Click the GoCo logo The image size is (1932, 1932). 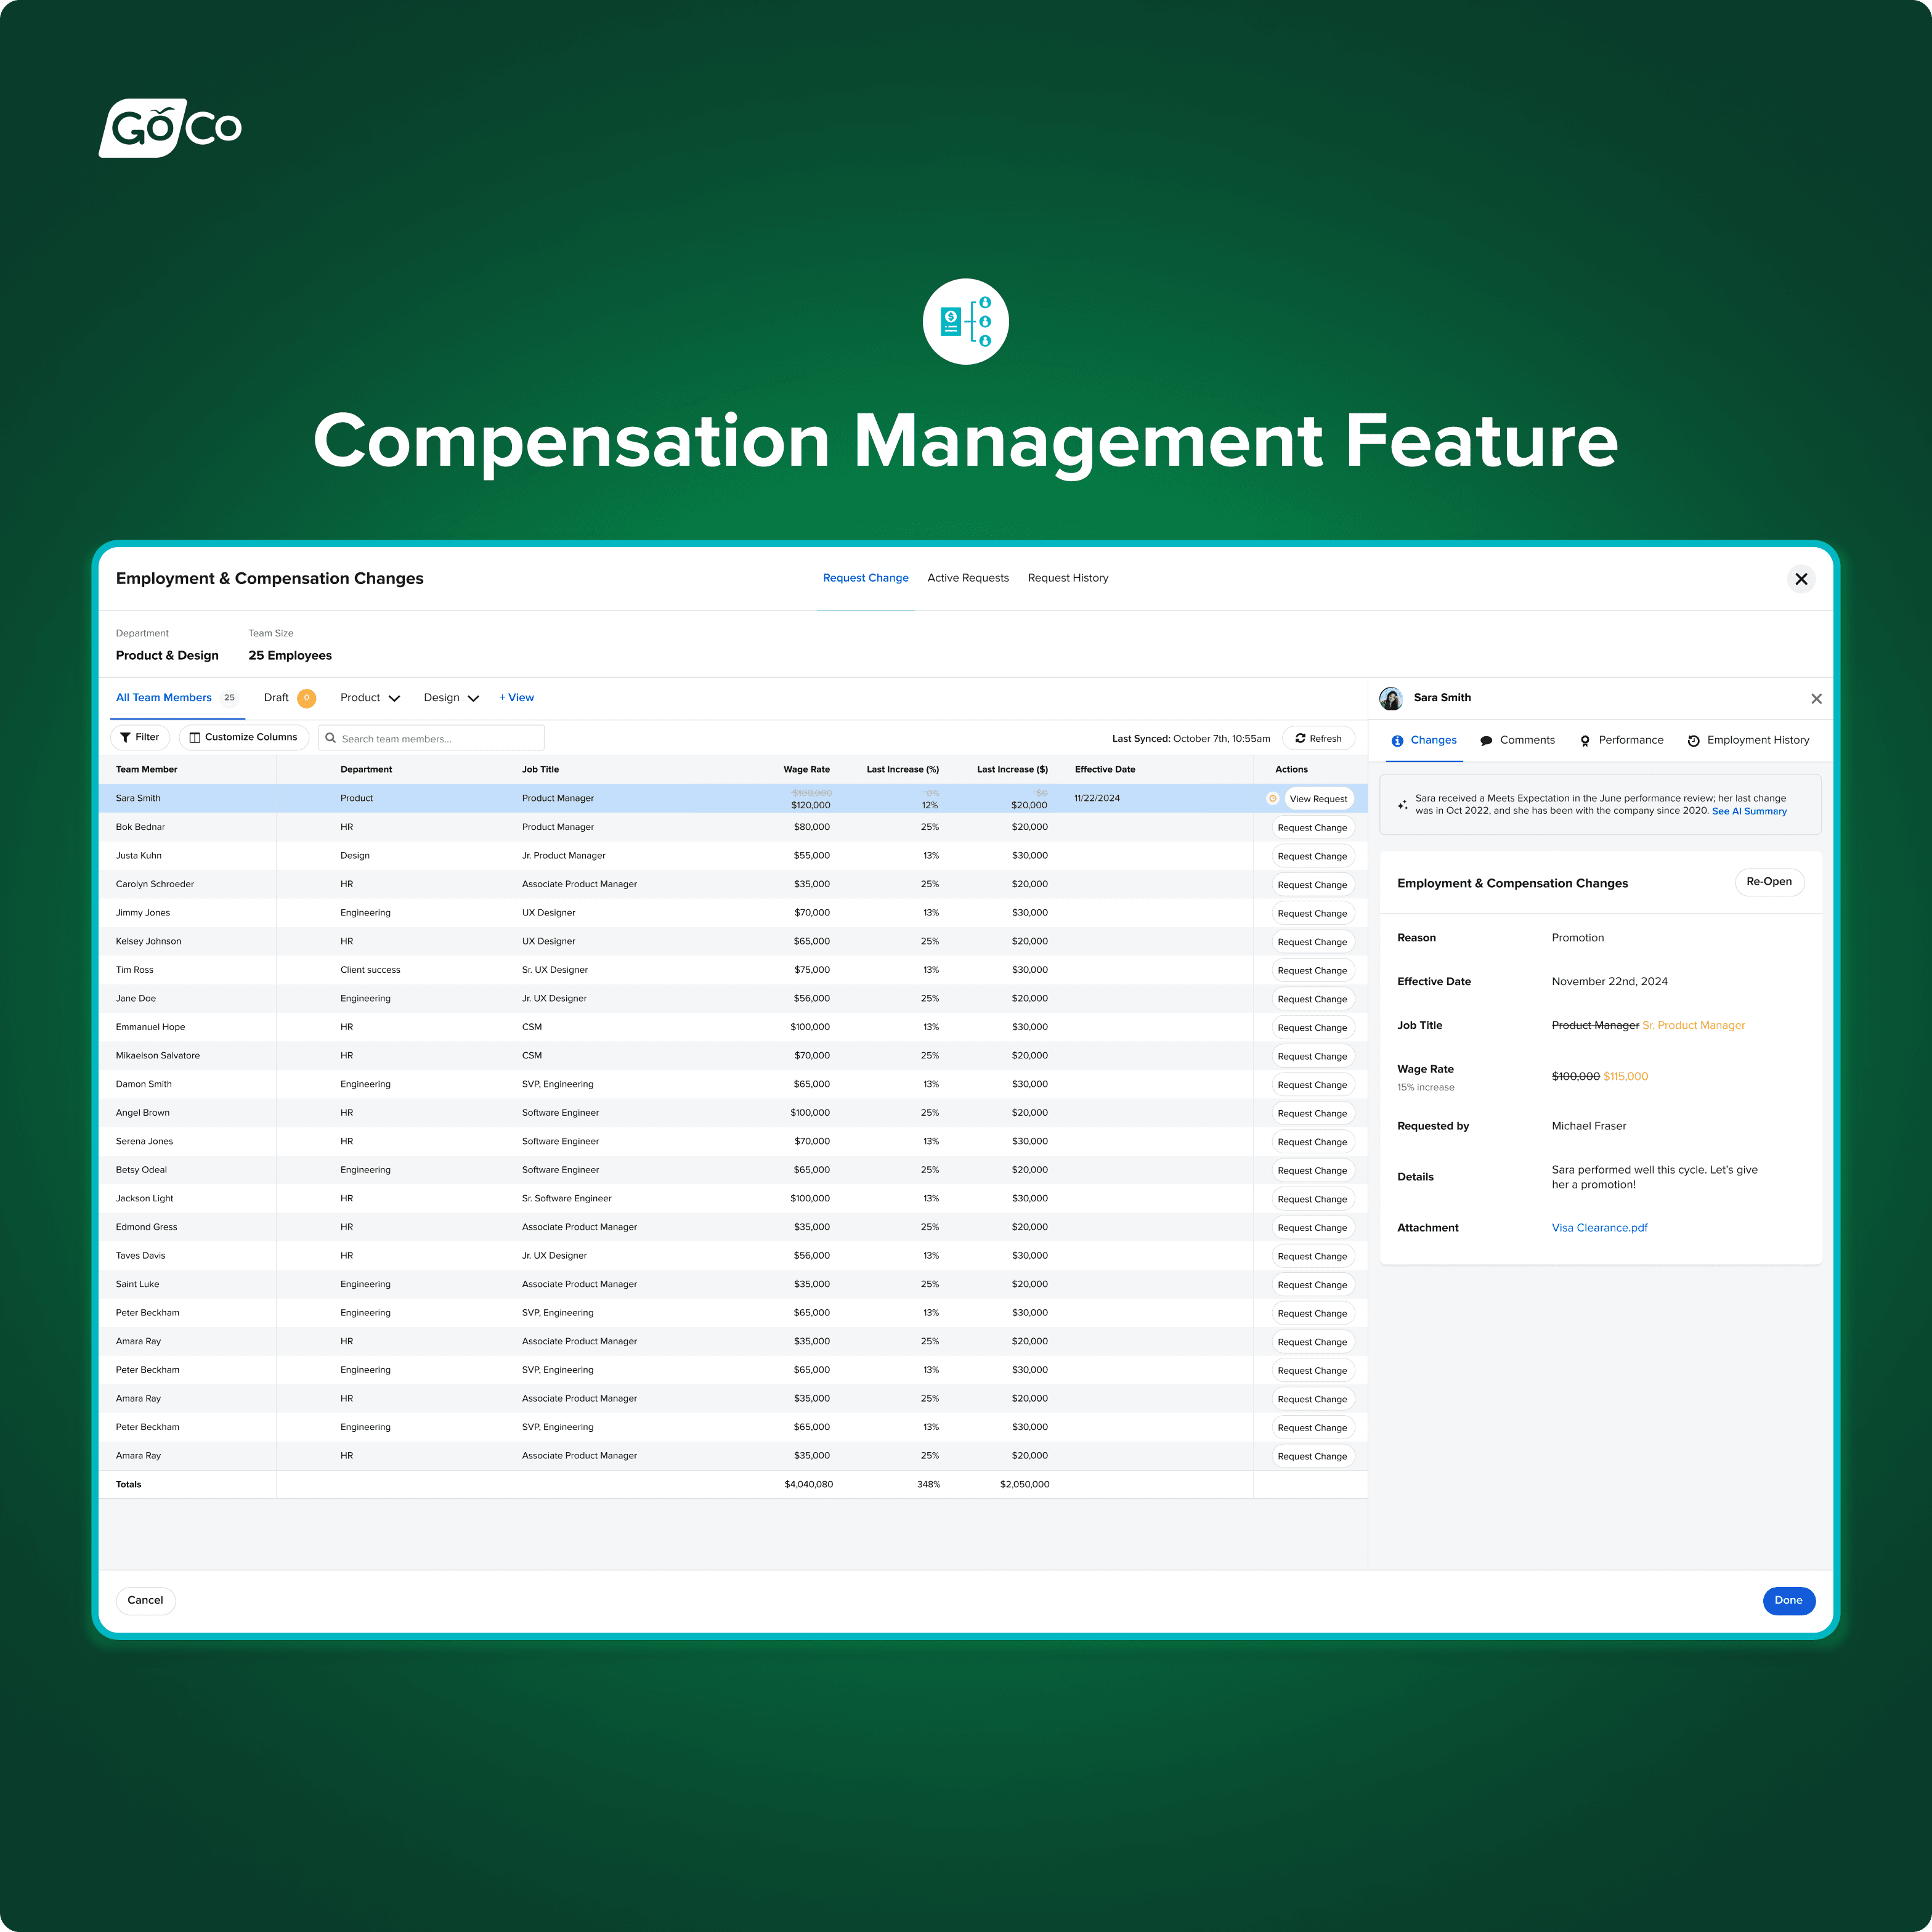[170, 128]
